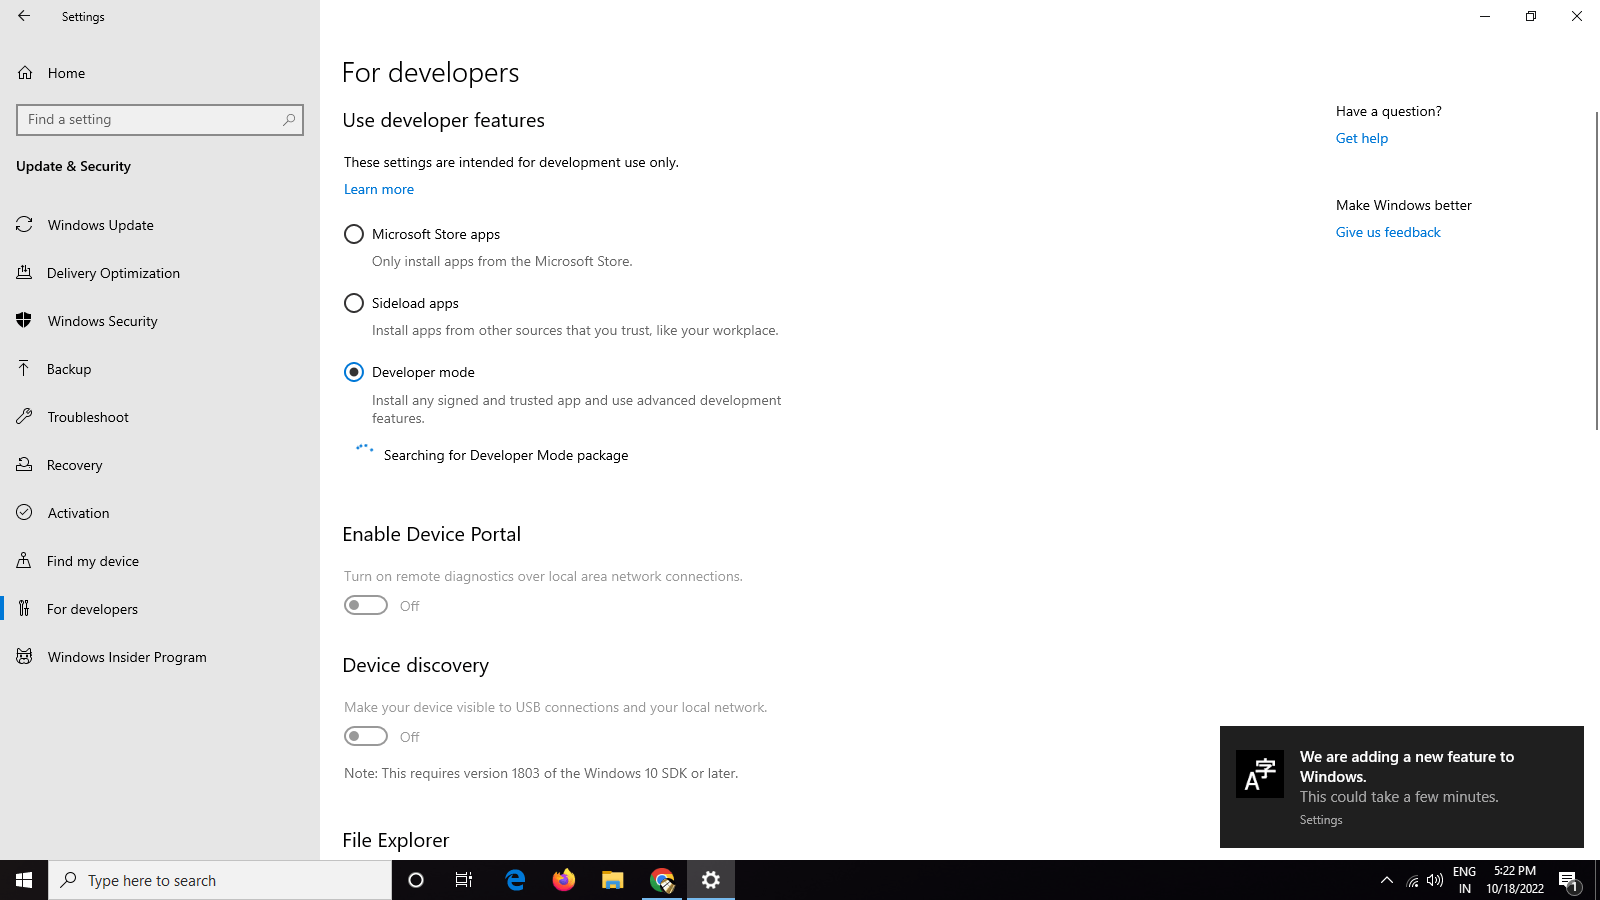Click the Settings page vertical scrollbar

1596,270
